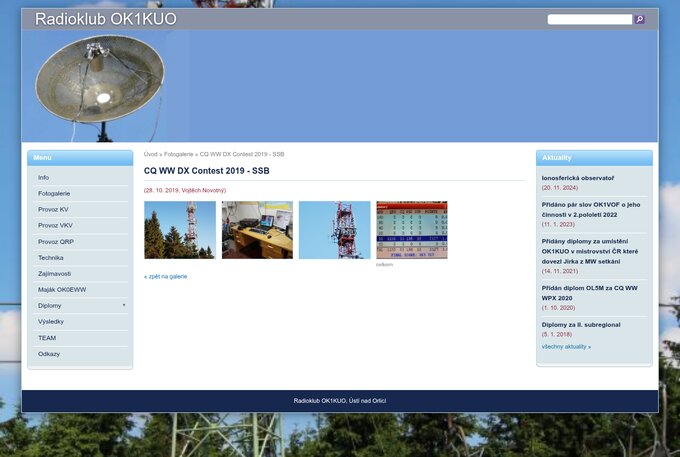
Task: Open news about diplomy za umístění OK1KUO
Action: coord(590,251)
